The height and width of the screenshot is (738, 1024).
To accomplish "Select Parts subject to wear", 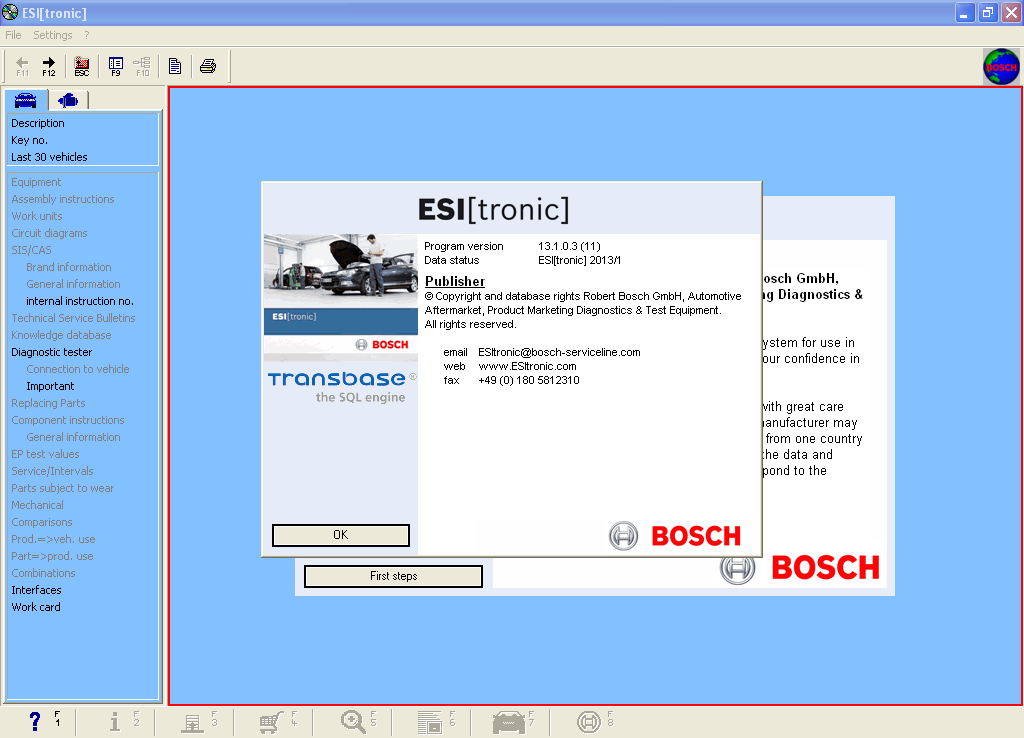I will click(x=63, y=488).
